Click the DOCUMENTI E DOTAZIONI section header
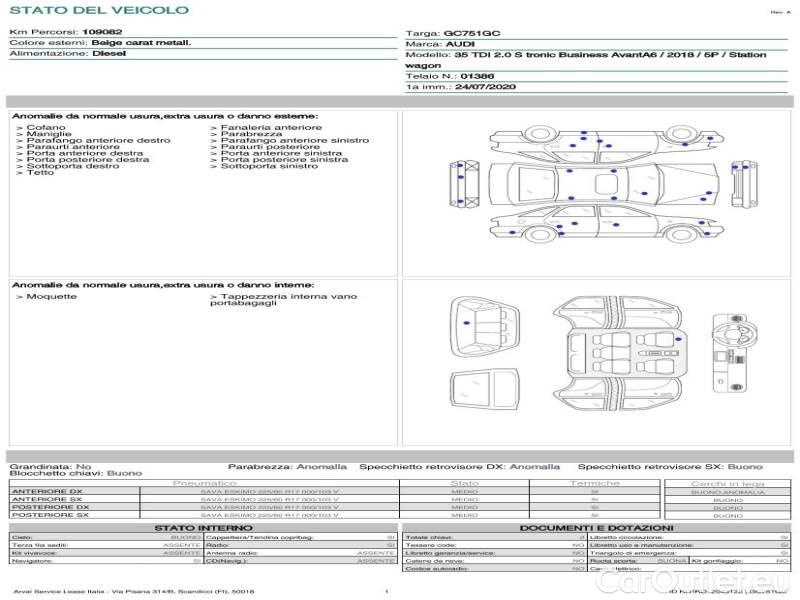The width and height of the screenshot is (800, 600). (596, 527)
